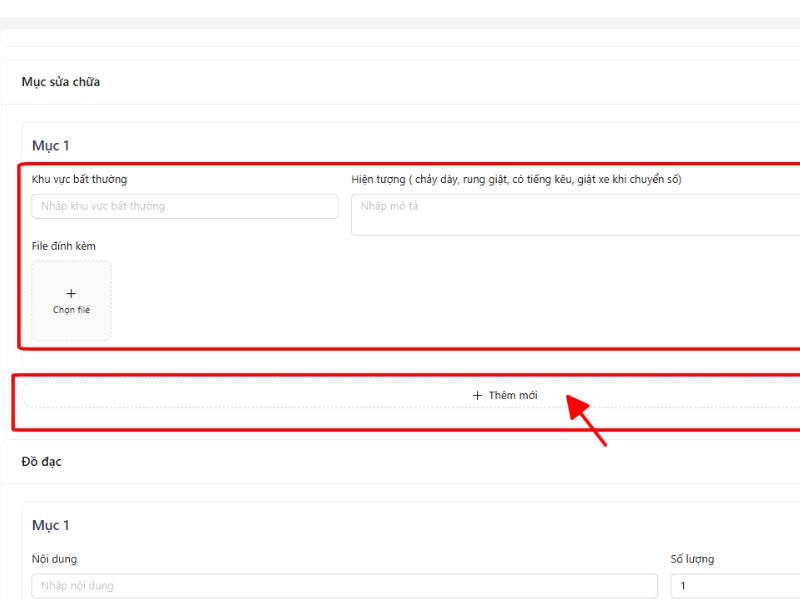Select Mục 1 title in the Mục sửa chữa section

pos(50,146)
